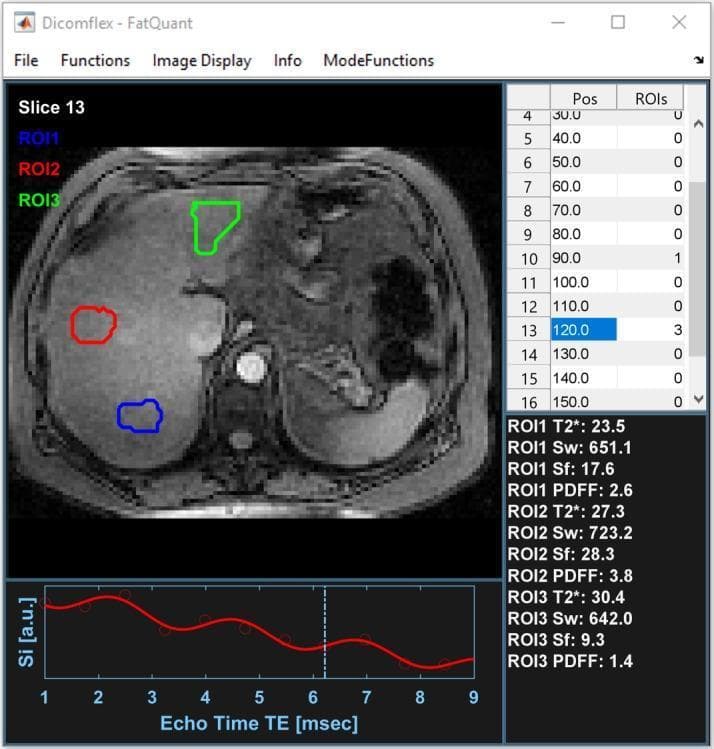Select the 80.0 position cell
This screenshot has width=714, height=749.
pos(584,234)
